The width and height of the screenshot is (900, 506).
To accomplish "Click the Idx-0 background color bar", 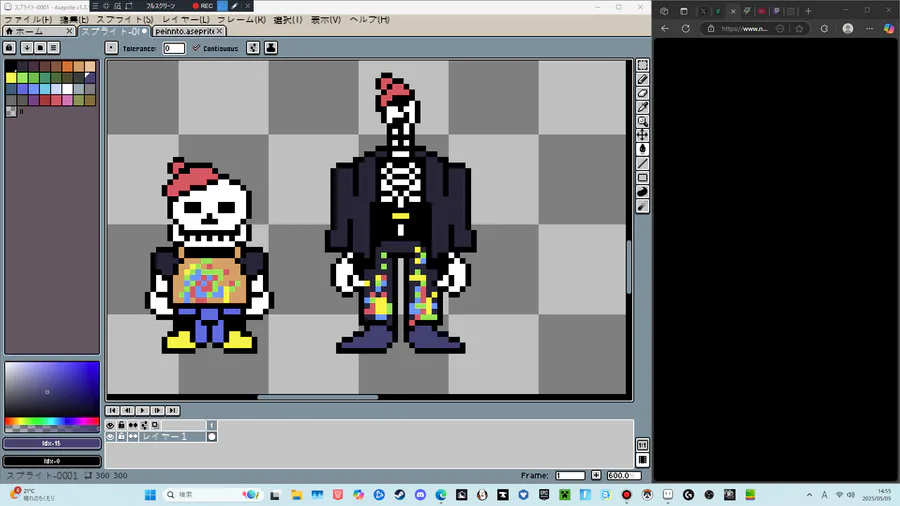I will tap(52, 461).
